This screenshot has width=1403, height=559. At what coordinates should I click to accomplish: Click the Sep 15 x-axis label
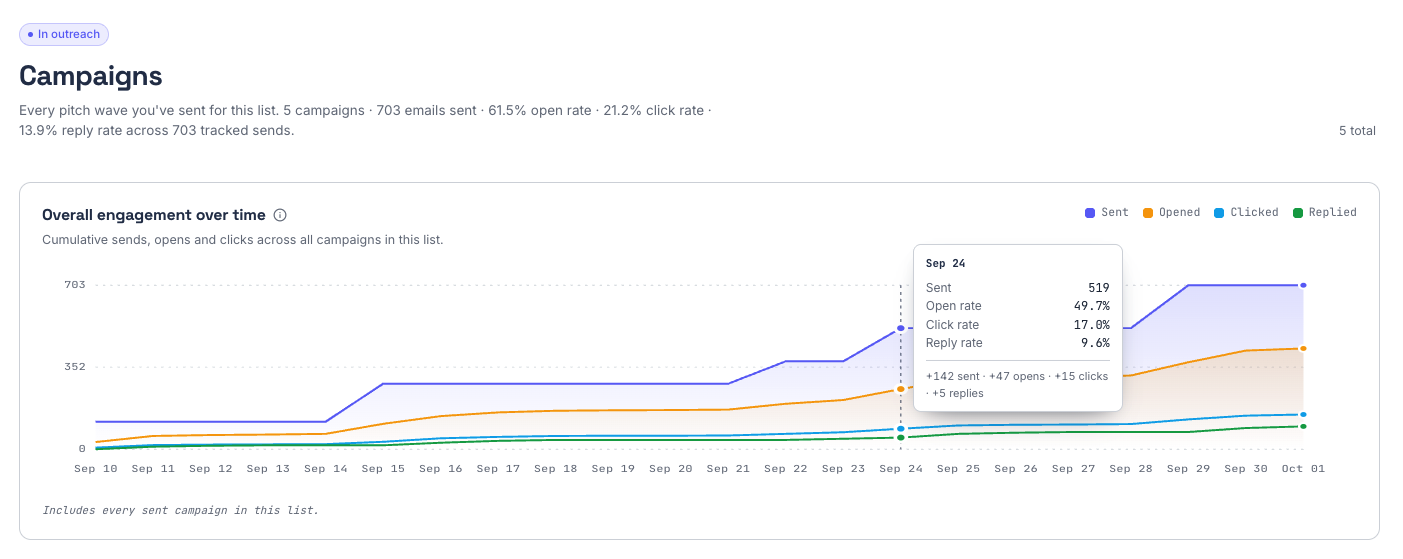click(385, 468)
